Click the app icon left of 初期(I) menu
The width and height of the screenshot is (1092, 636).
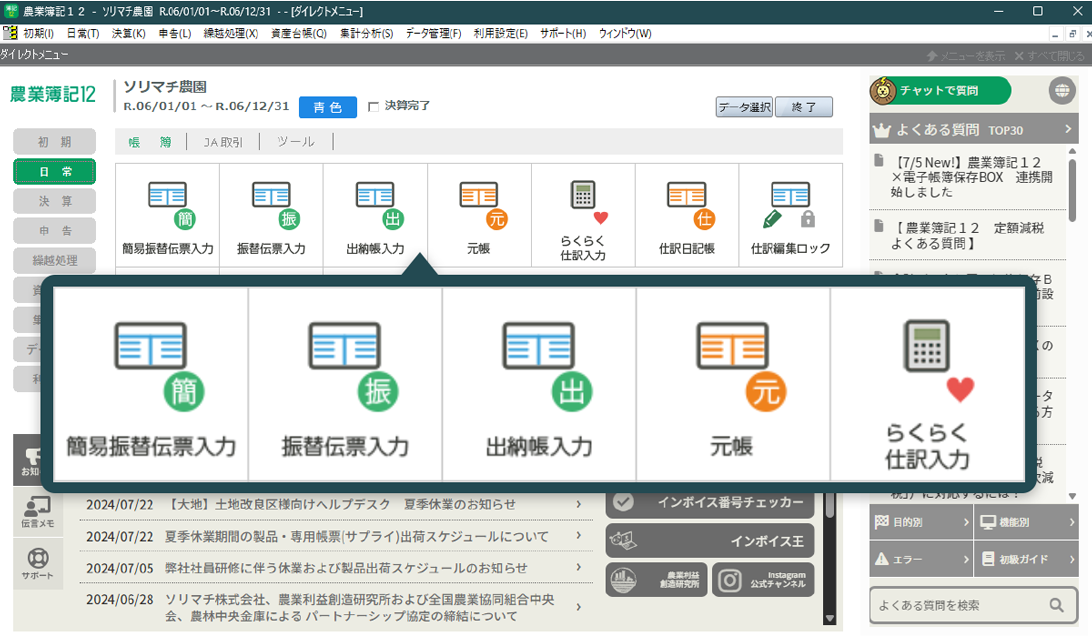coord(10,33)
